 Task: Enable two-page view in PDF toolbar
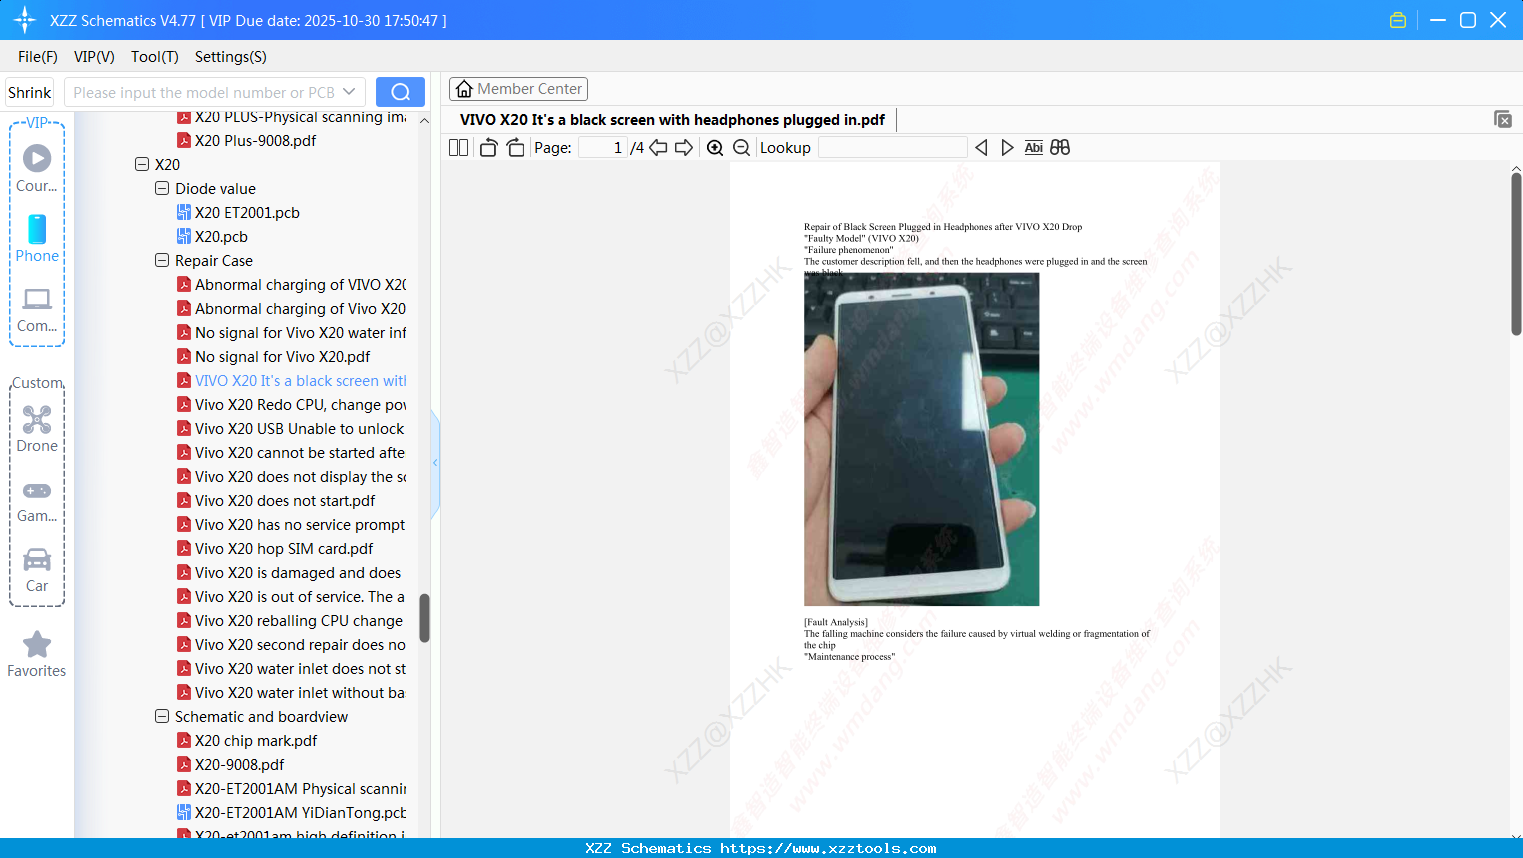(x=458, y=147)
